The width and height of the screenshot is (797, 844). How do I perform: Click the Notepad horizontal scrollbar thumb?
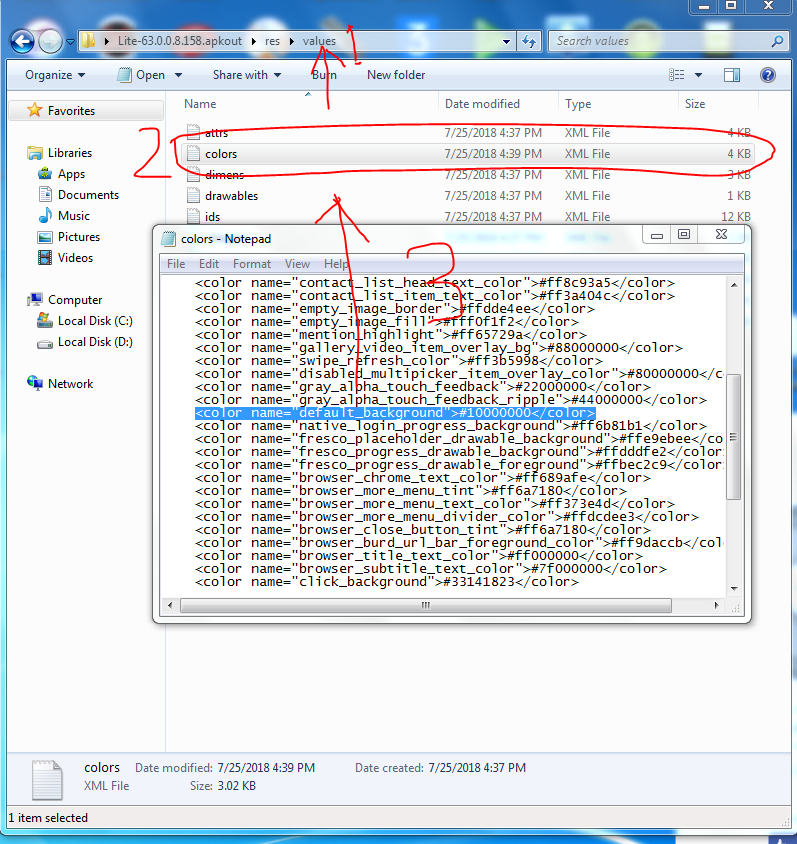pos(426,605)
